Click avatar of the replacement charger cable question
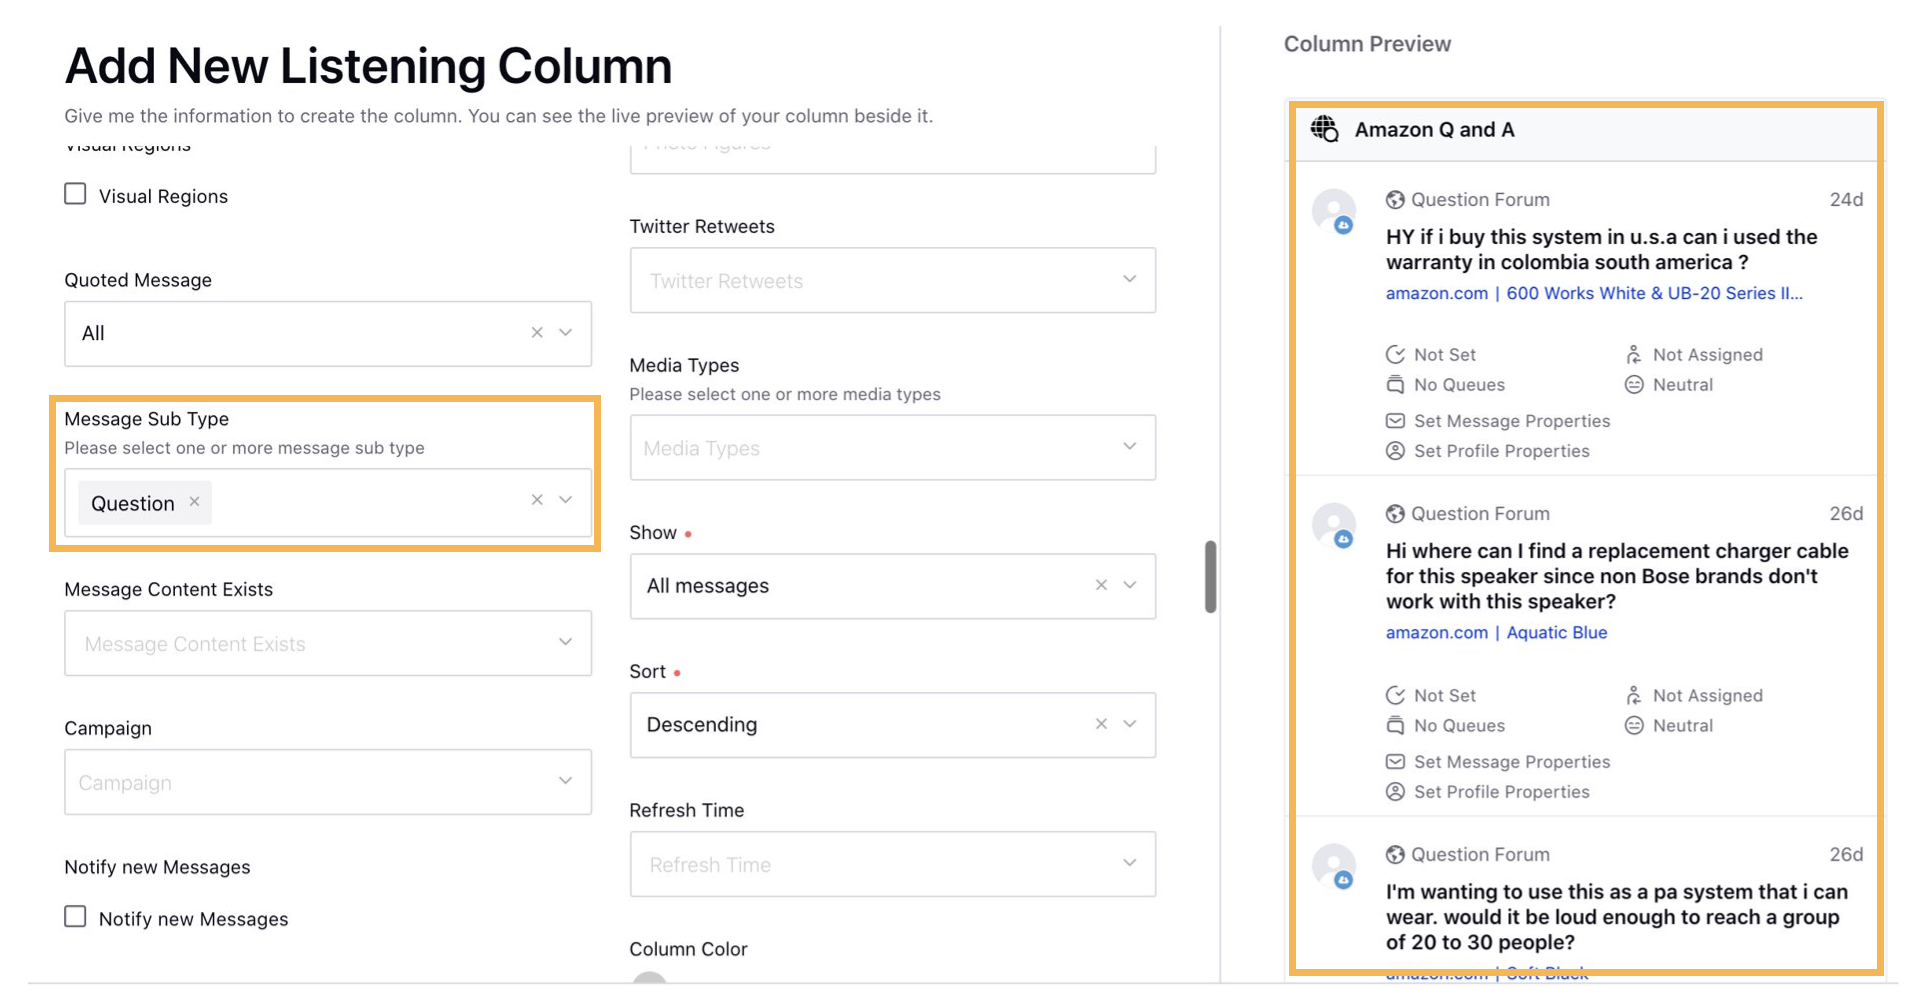The height and width of the screenshot is (1006, 1922). (1334, 525)
